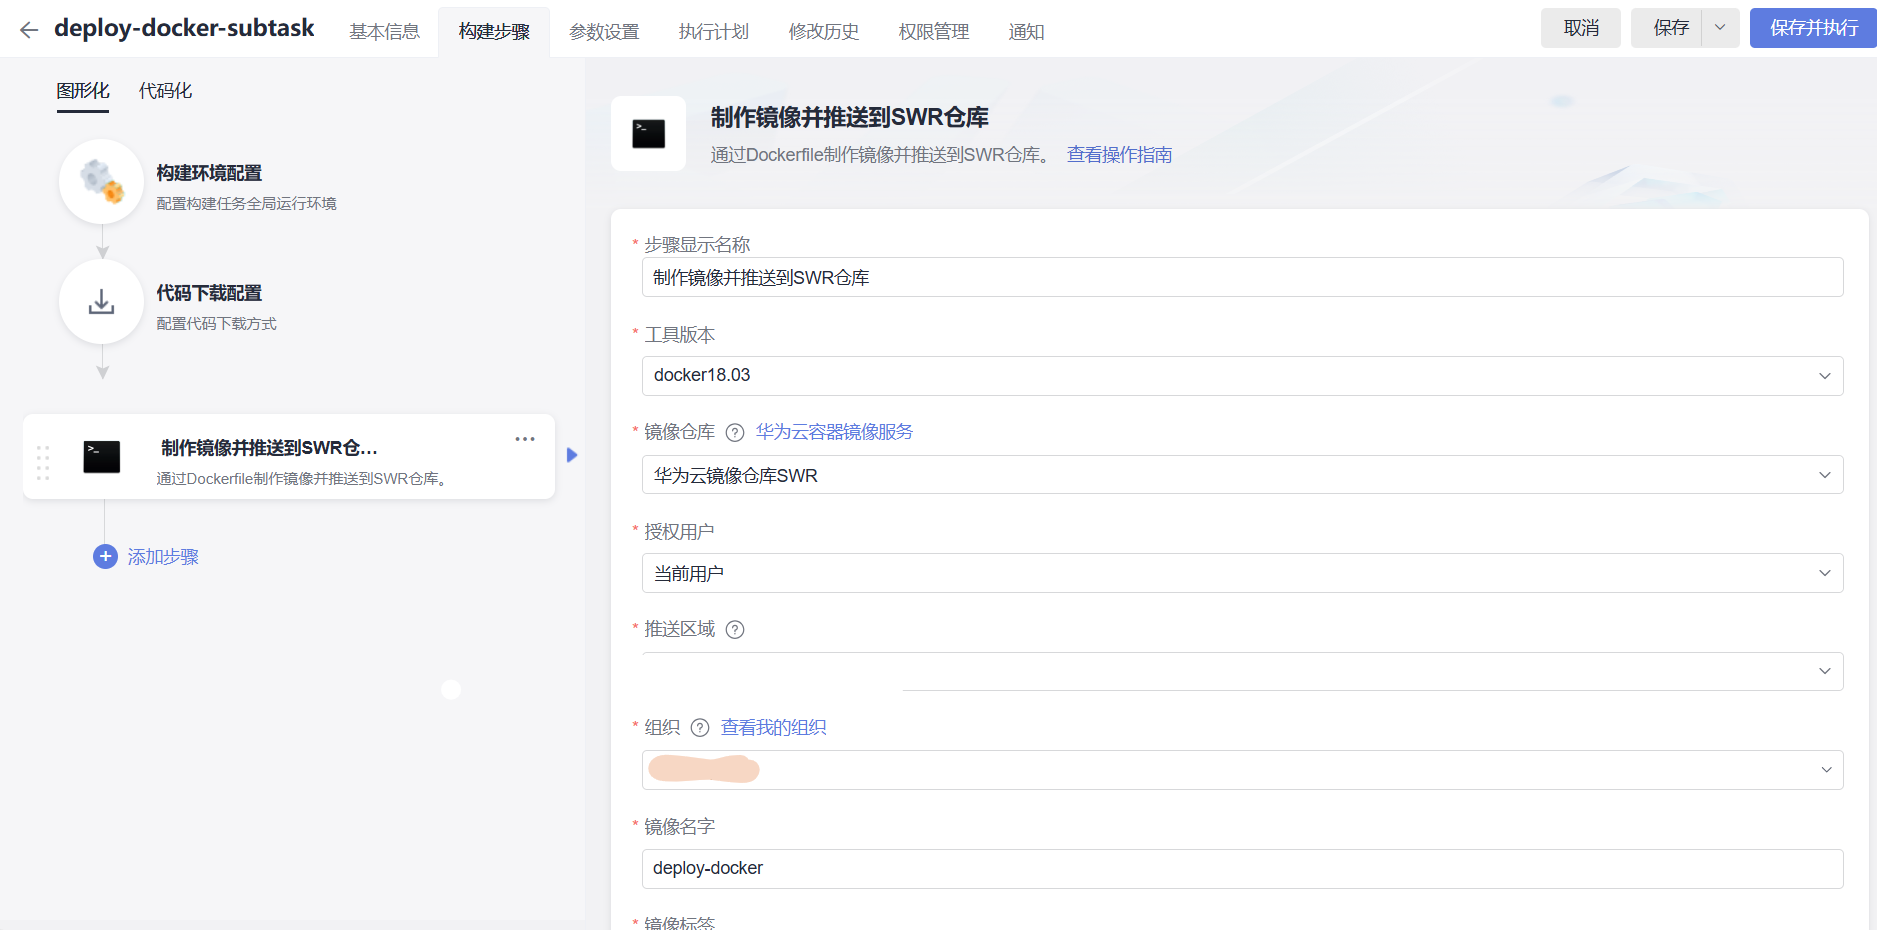The width and height of the screenshot is (1877, 930).
Task: Open the 授权用户 当前用户 dropdown
Action: click(1242, 573)
